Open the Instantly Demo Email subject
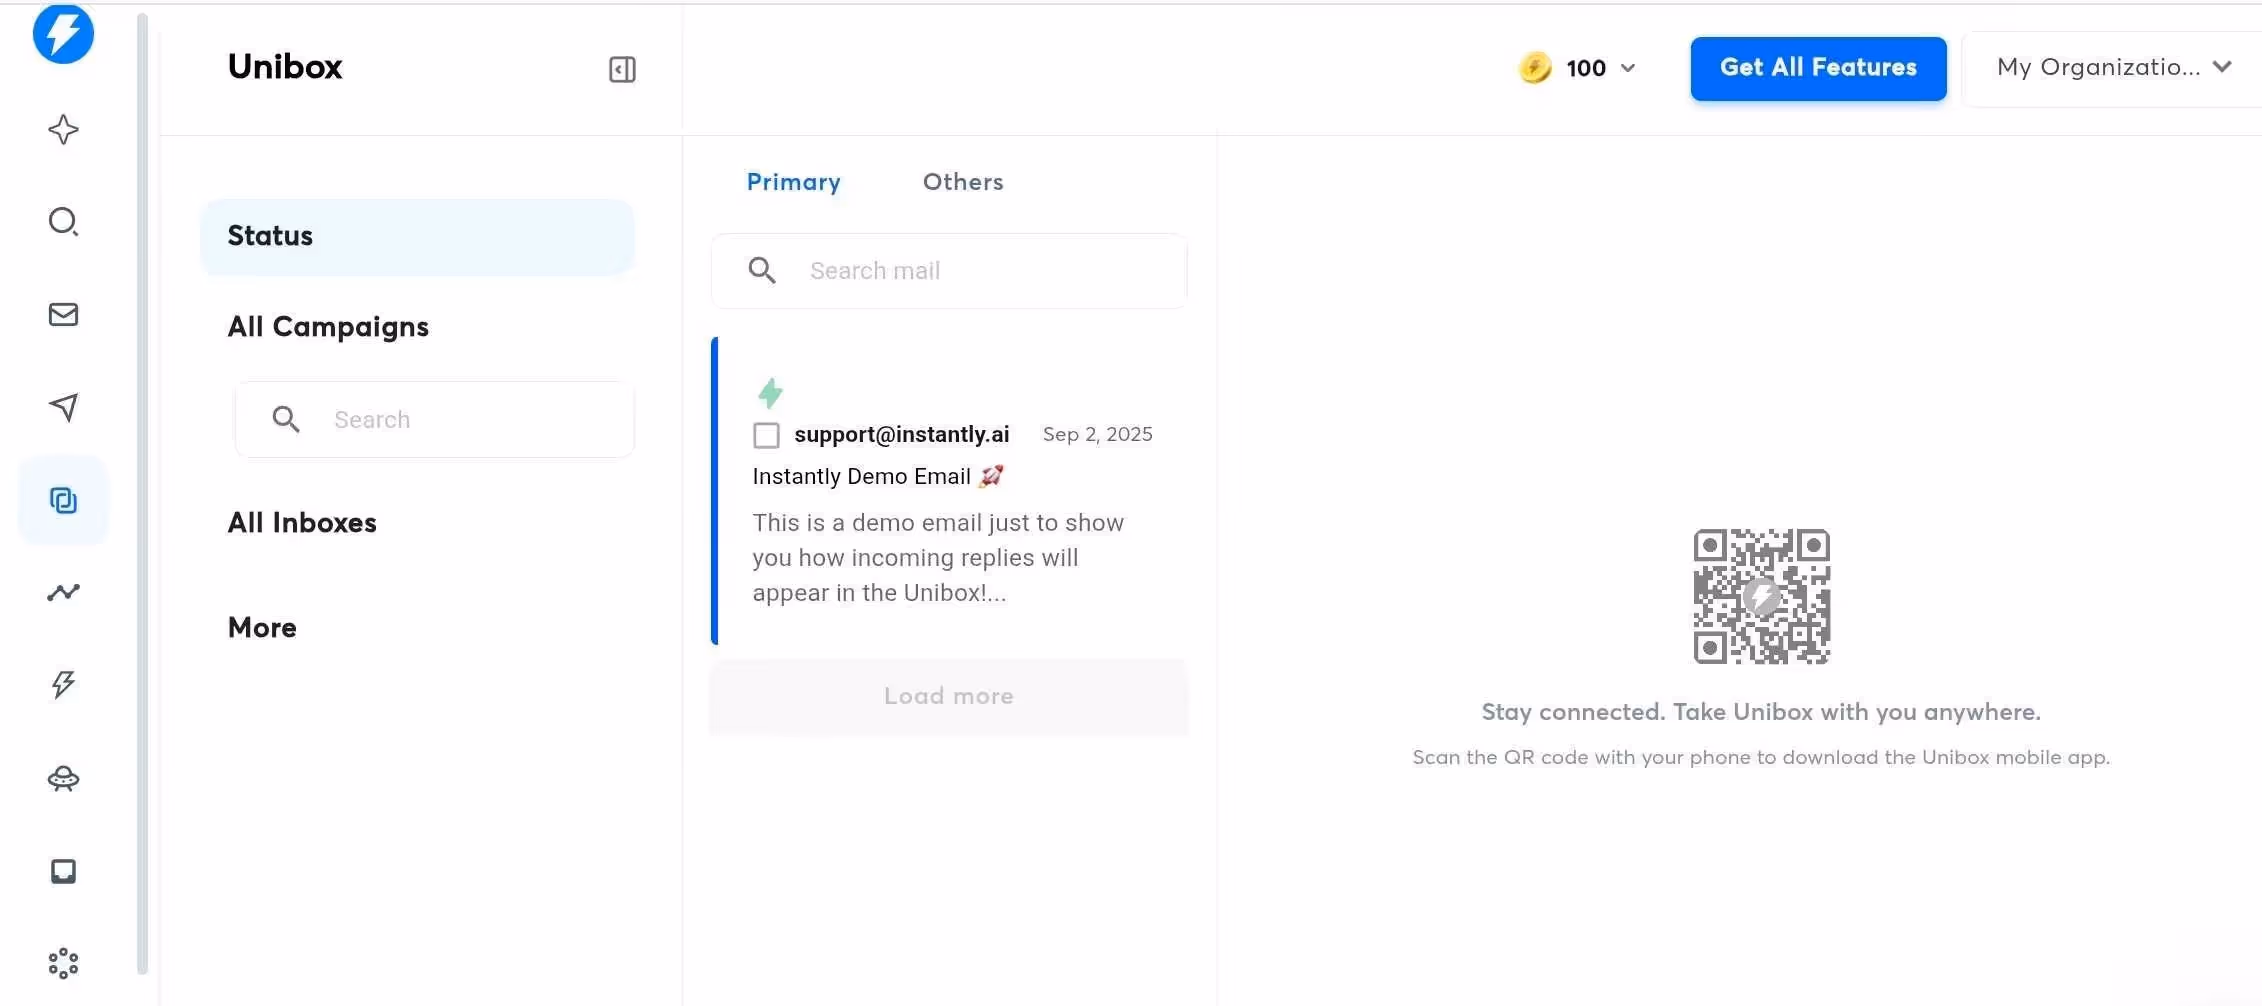2262x1006 pixels. [x=878, y=477]
